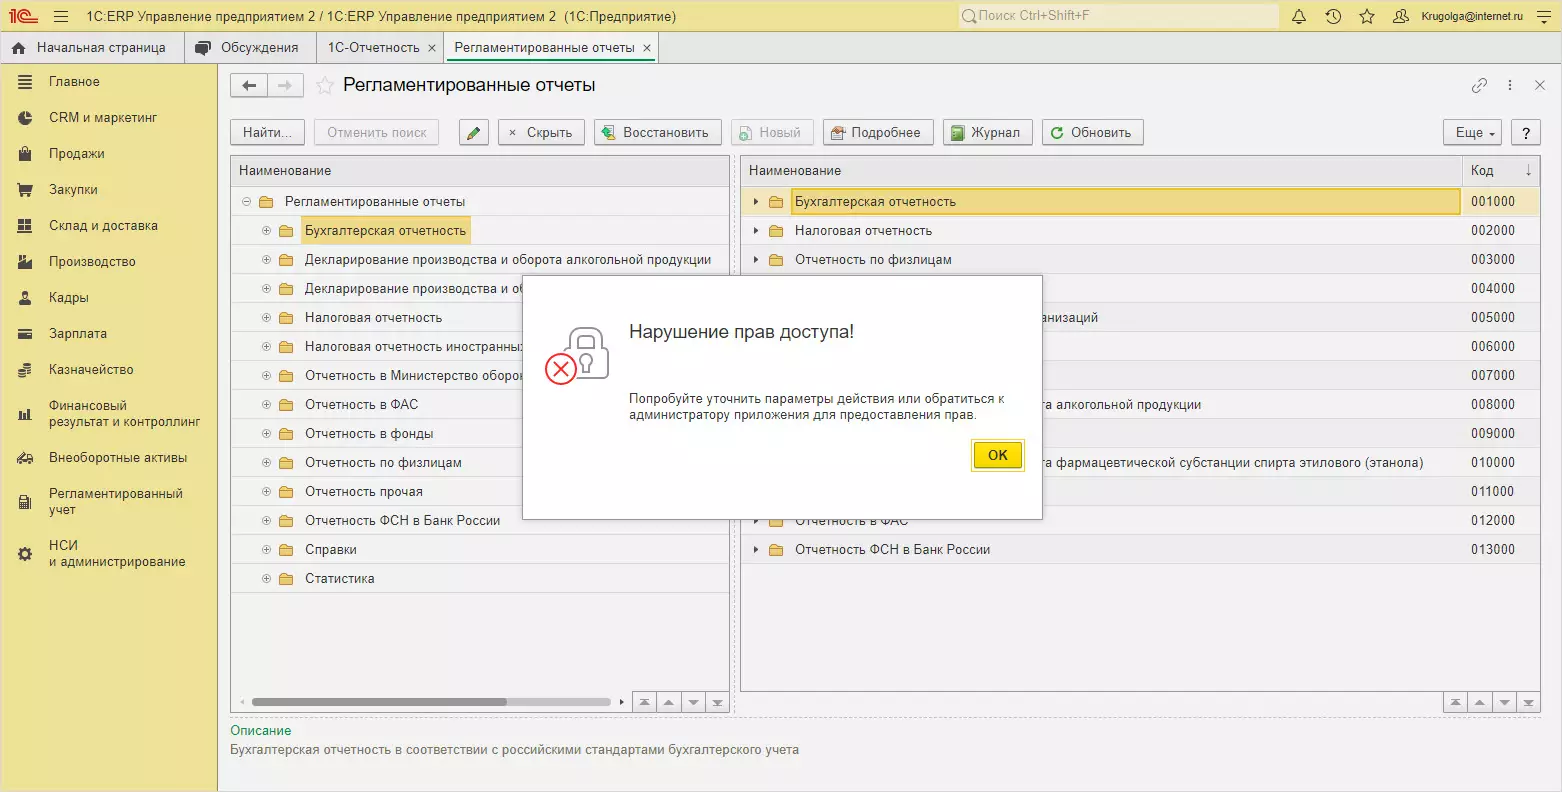Open help with the question mark button
Viewport: 1562px width, 792px height.
[1525, 133]
